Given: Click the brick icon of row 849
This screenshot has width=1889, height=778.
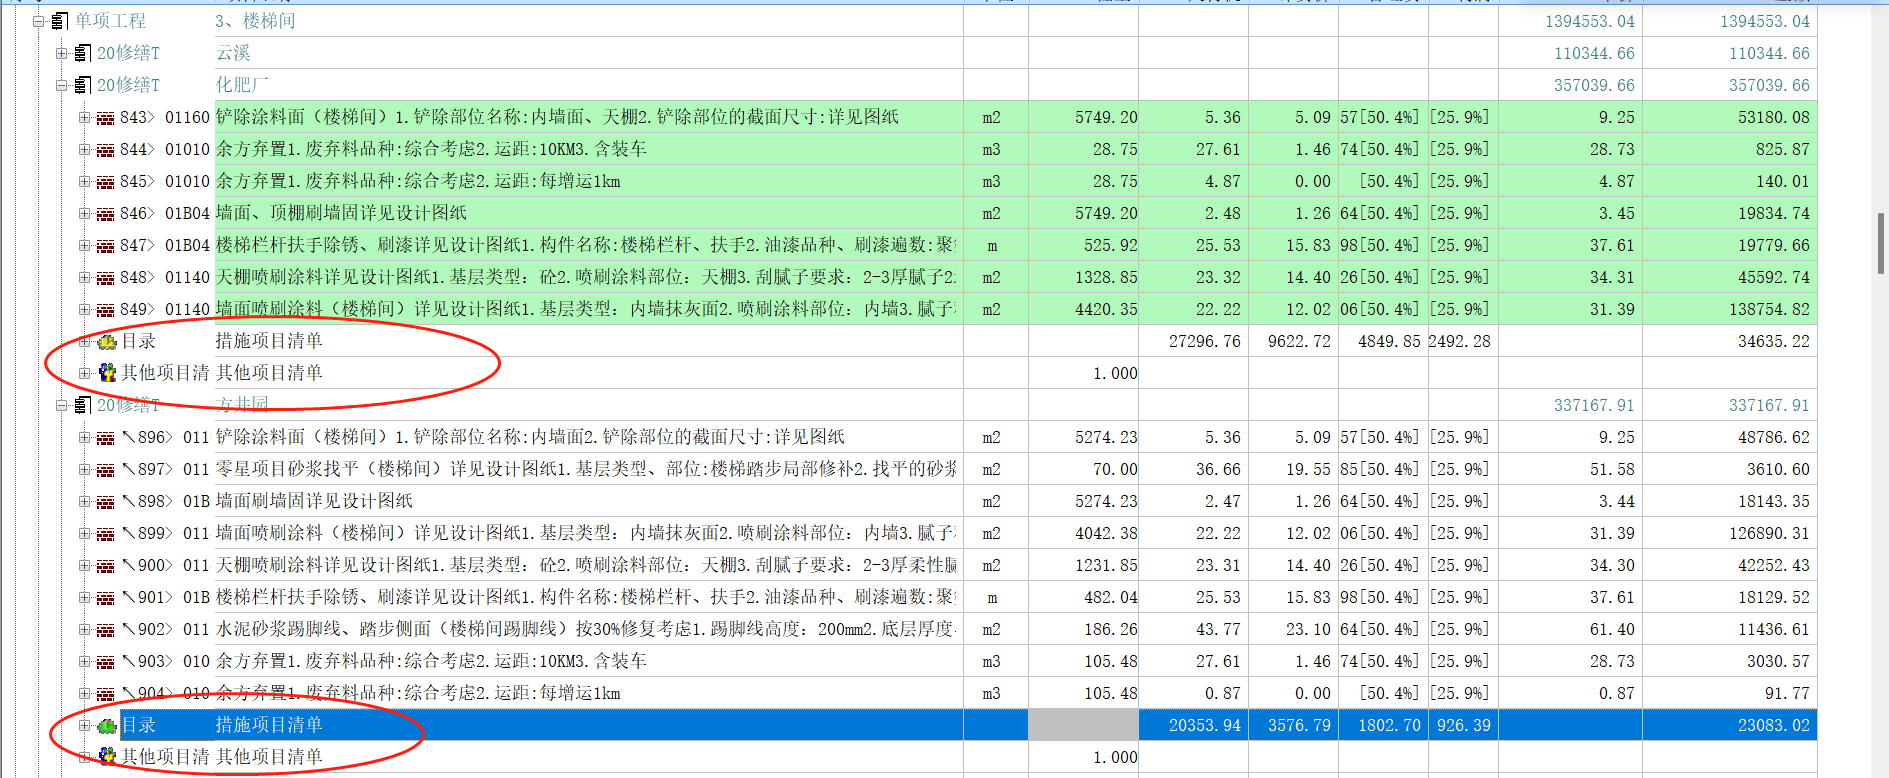Looking at the screenshot, I should tap(105, 310).
